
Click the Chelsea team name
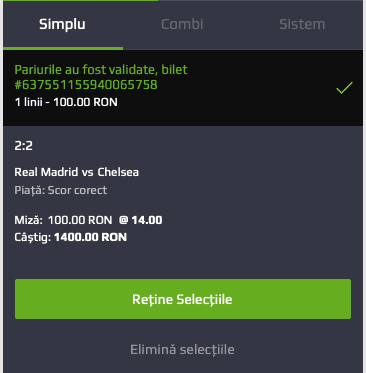118,172
